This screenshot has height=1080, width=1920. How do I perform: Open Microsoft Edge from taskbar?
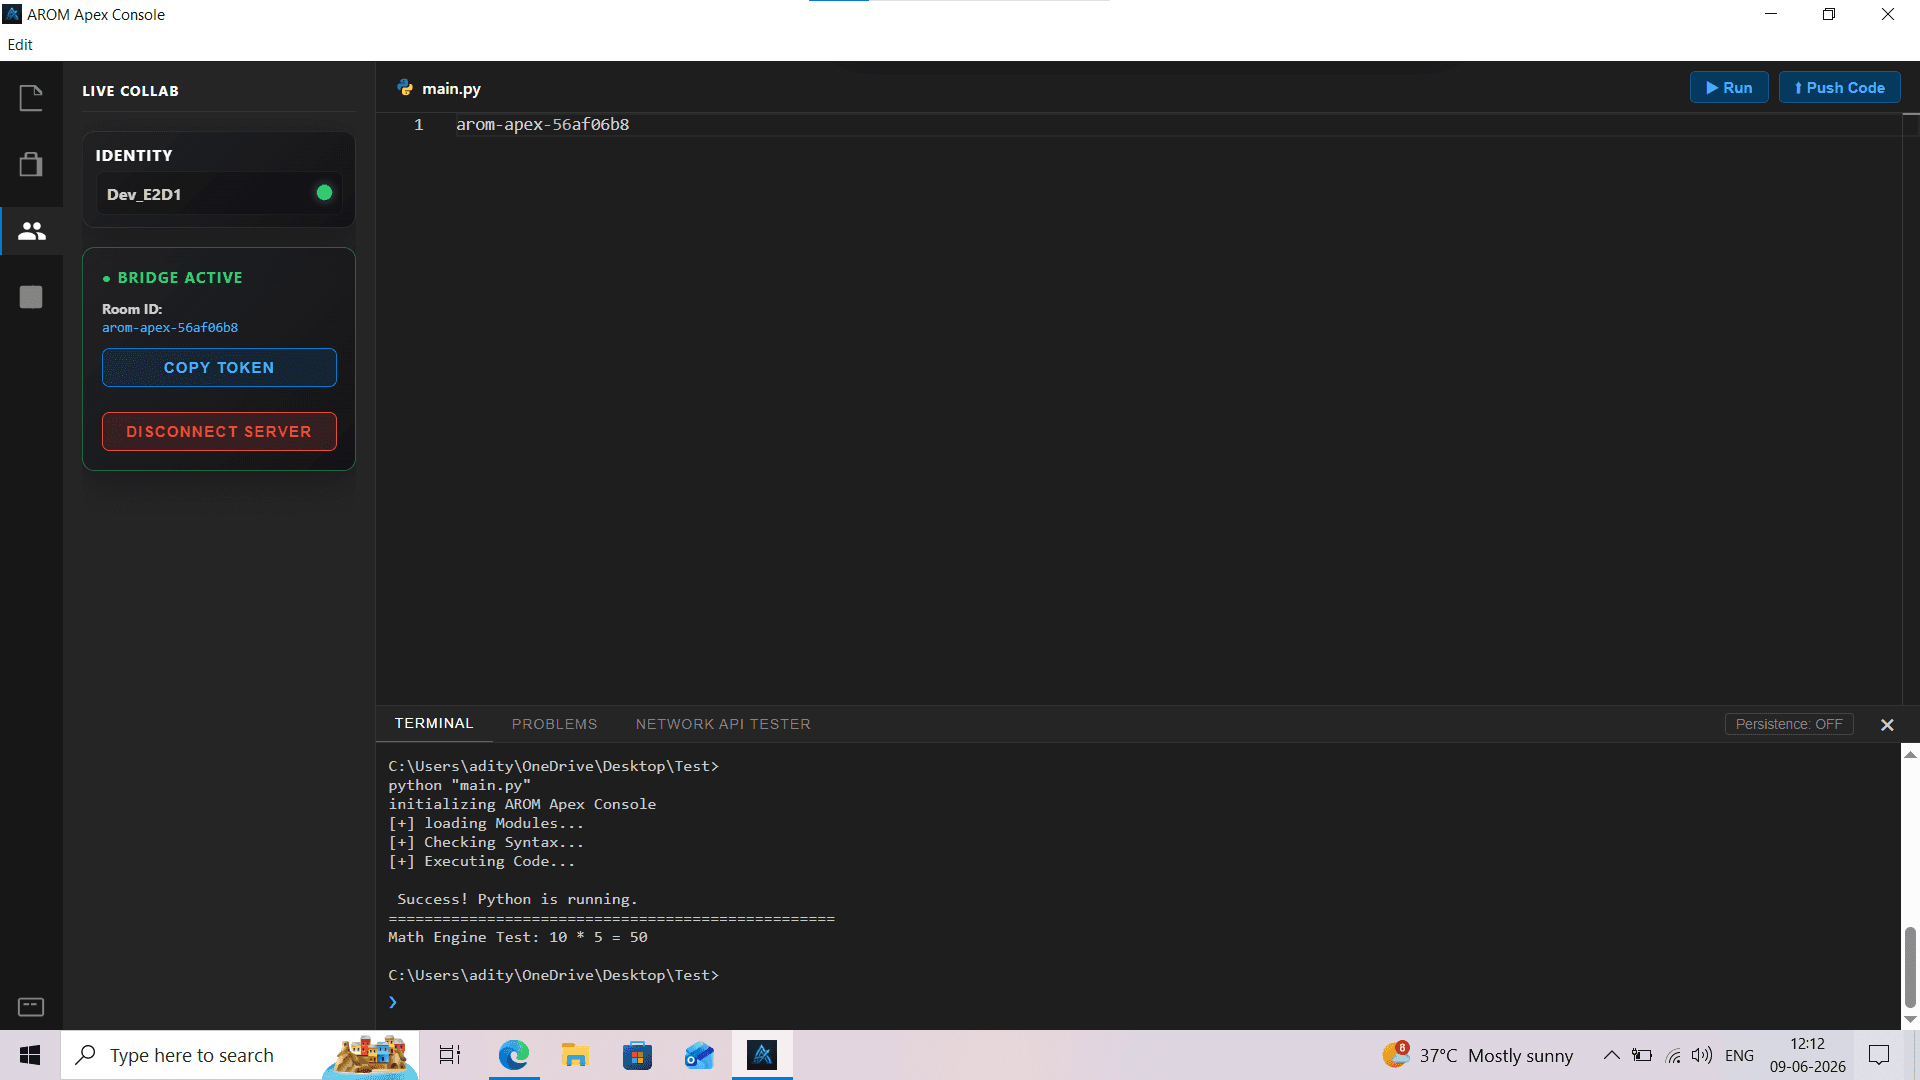514,1055
